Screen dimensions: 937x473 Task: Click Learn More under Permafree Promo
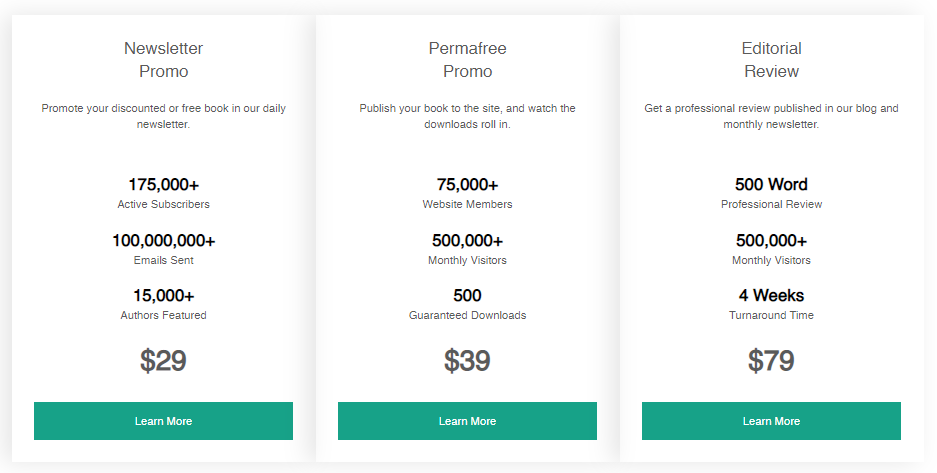point(467,421)
